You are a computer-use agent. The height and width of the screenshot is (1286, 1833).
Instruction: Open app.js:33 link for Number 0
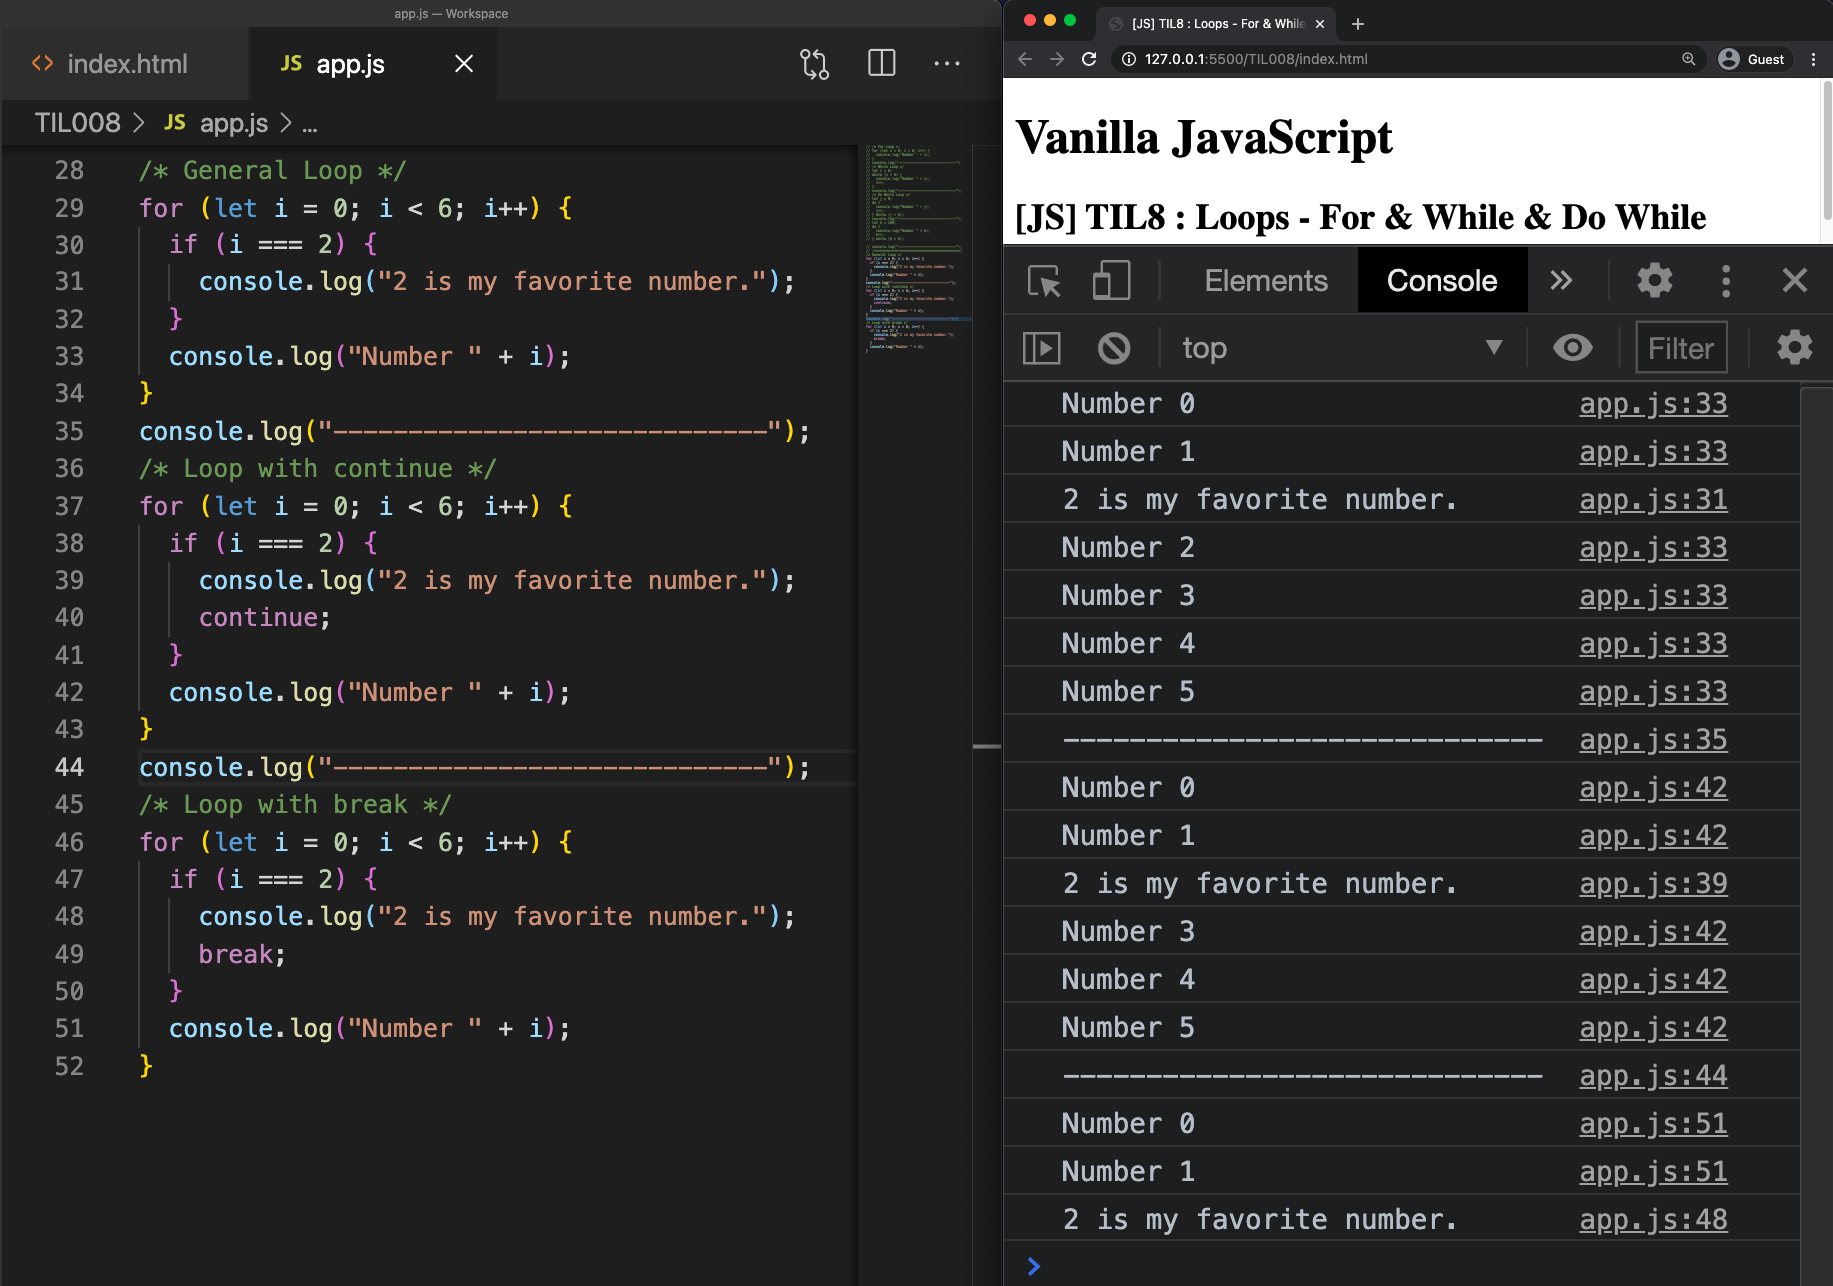pos(1653,404)
